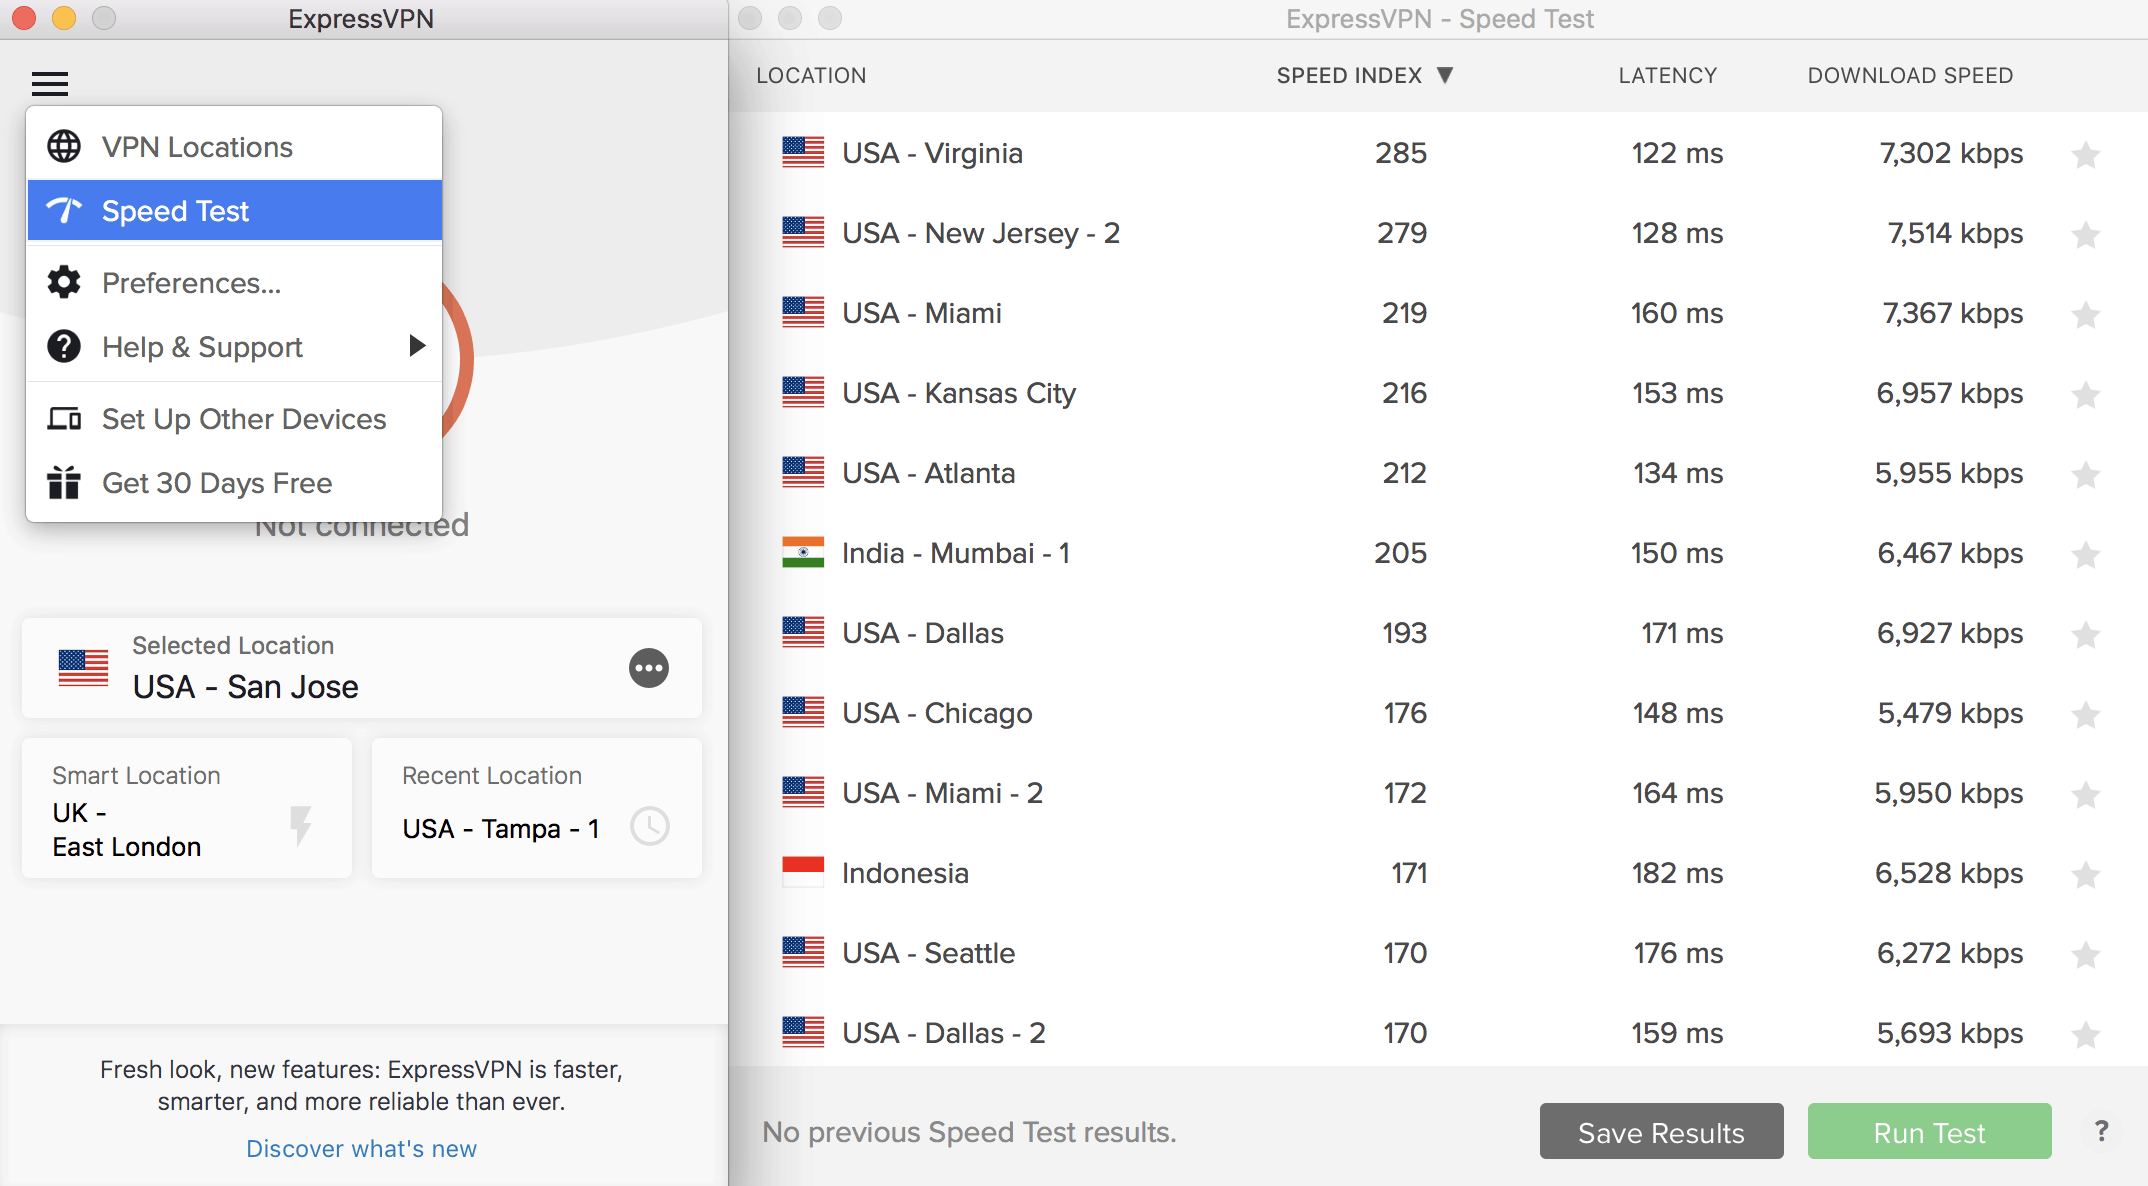Click the Help & Support question icon
2148x1186 pixels.
[64, 346]
